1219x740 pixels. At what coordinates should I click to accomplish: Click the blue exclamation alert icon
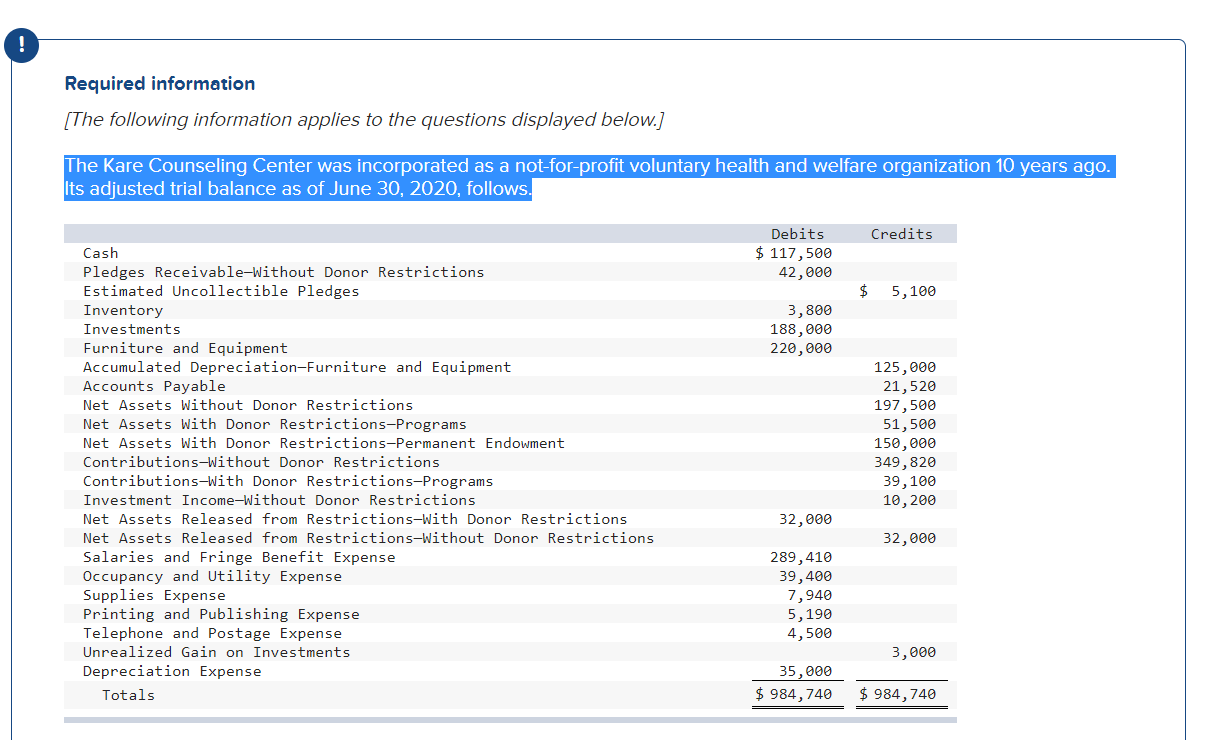(x=21, y=45)
